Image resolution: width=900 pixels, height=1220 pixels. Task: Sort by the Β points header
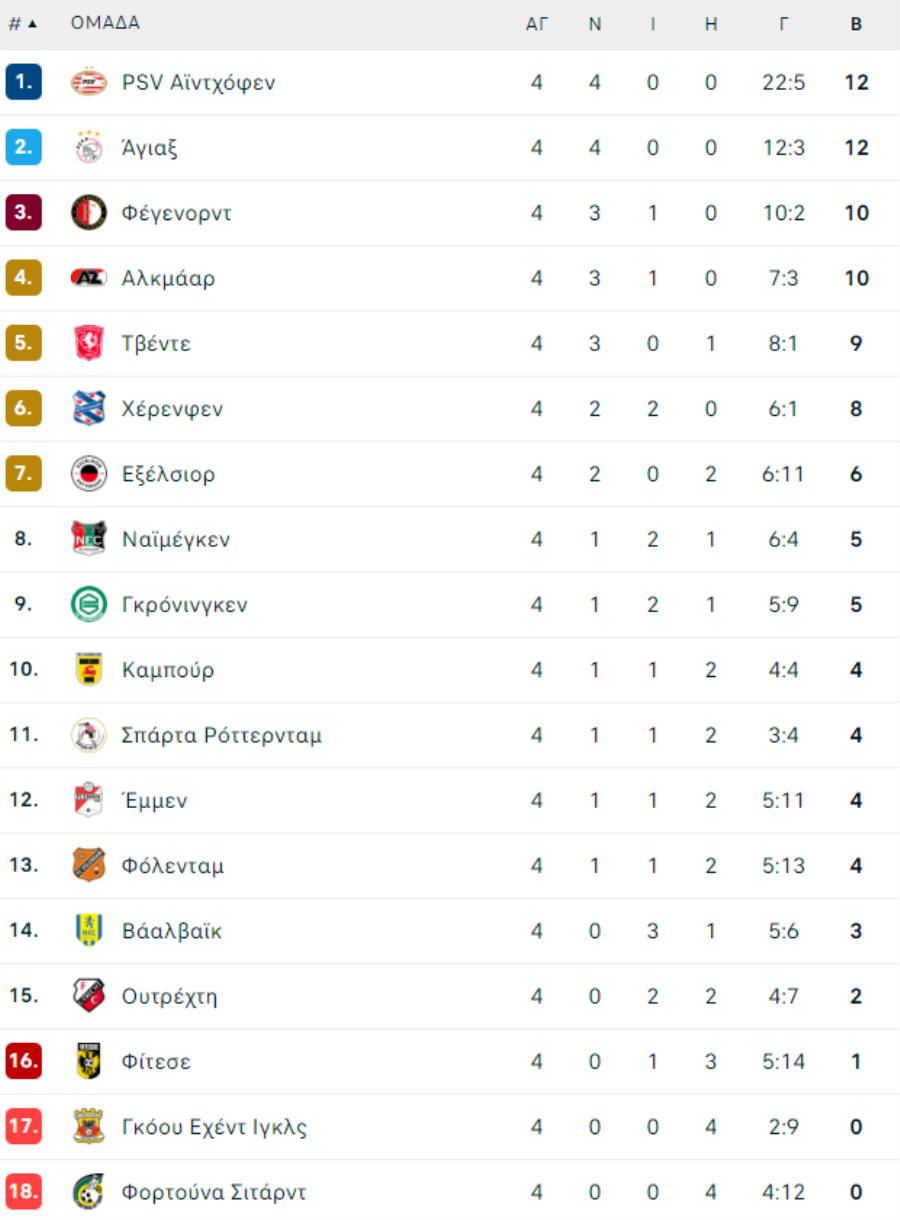tap(856, 25)
